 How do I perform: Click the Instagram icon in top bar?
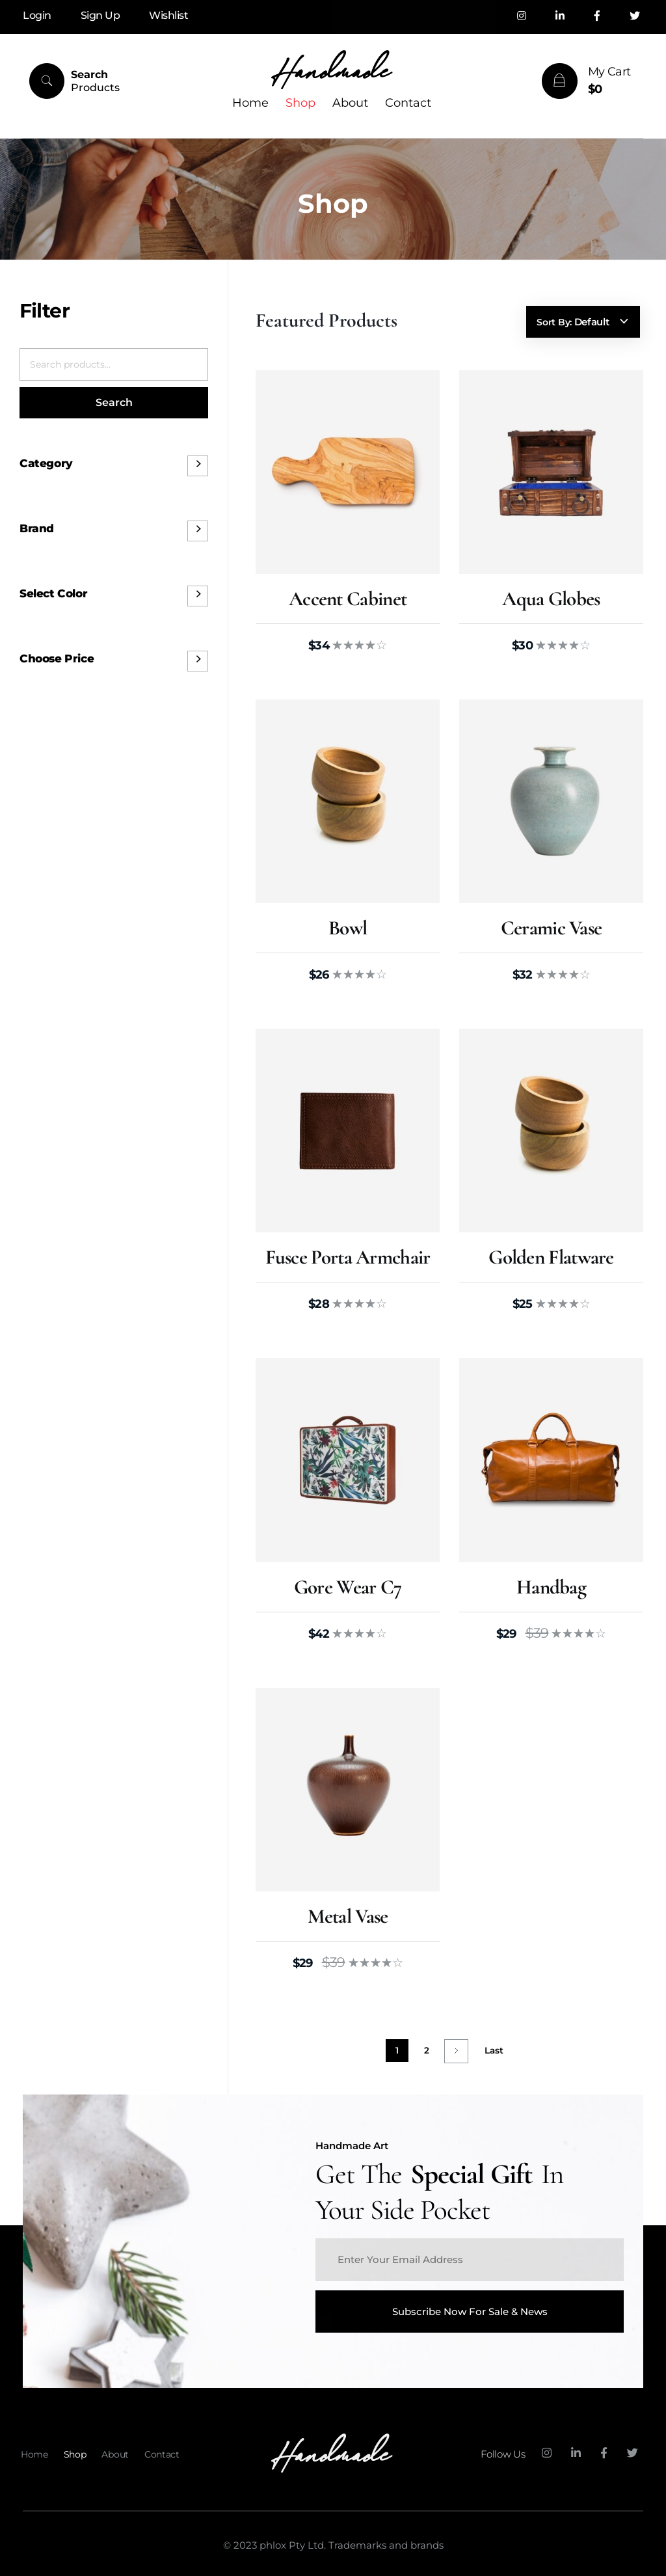click(x=521, y=16)
